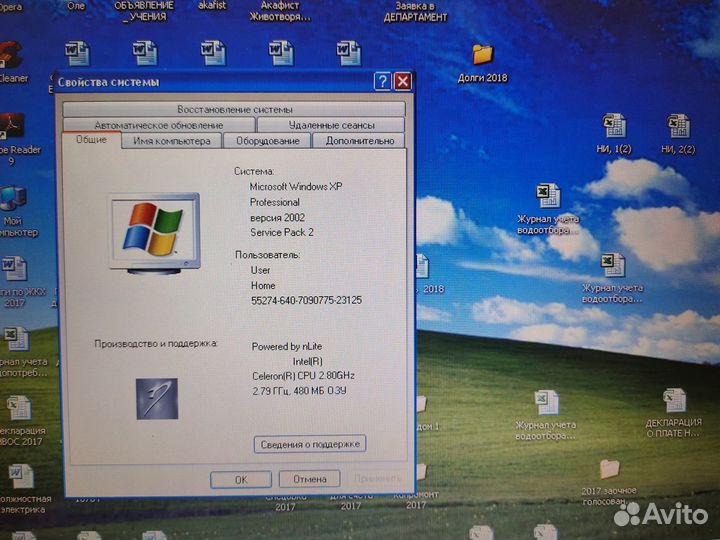
Task: Click the manufacturer logo image
Action: (157, 399)
